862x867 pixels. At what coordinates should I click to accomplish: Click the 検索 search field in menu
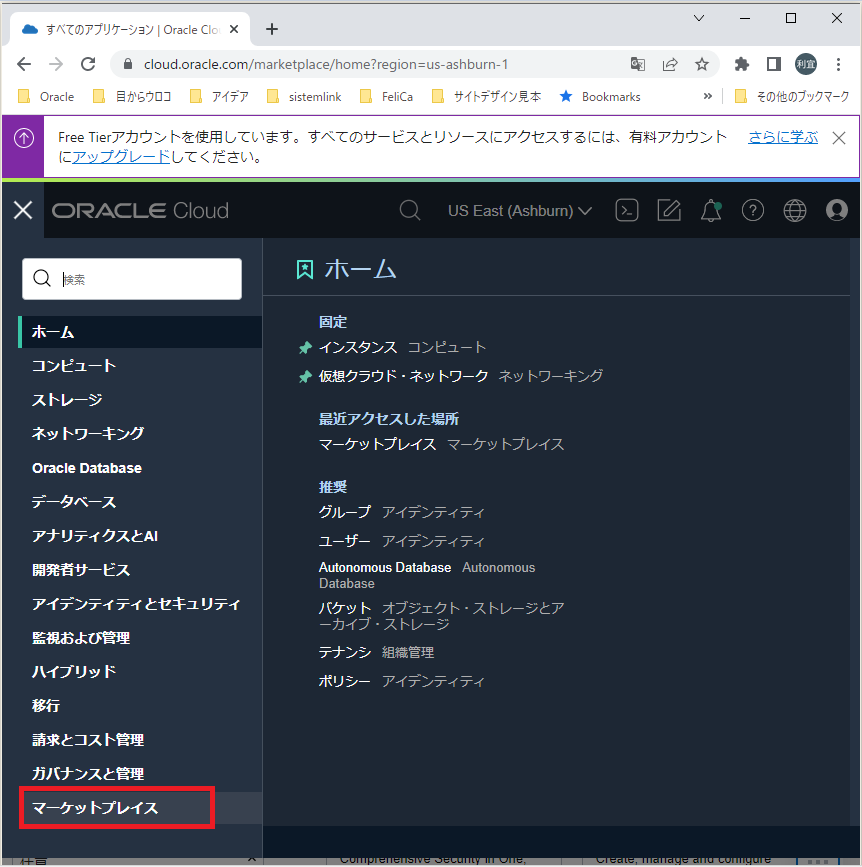tap(132, 279)
